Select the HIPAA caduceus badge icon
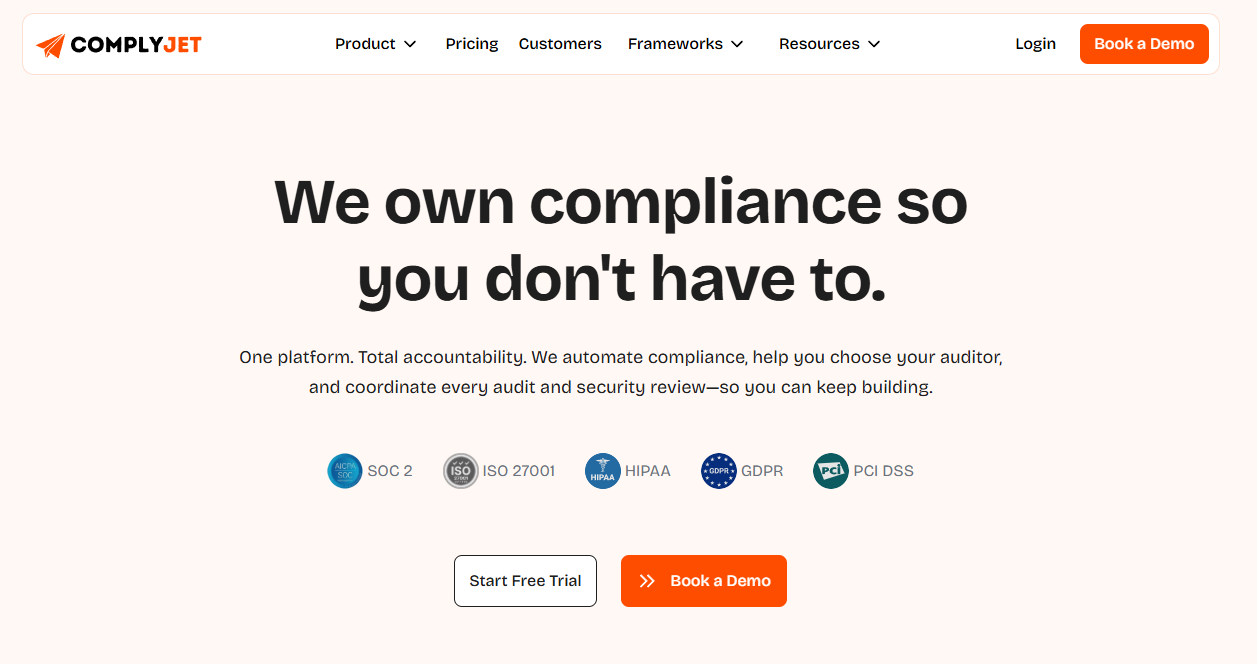The width and height of the screenshot is (1257, 664). coord(601,470)
